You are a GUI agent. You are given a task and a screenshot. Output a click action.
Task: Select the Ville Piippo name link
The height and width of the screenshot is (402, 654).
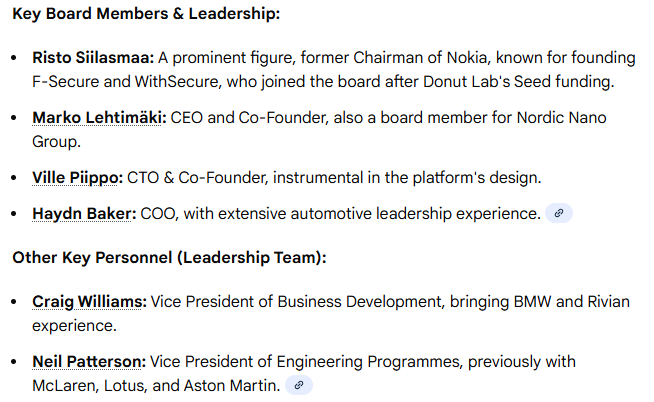(x=77, y=178)
